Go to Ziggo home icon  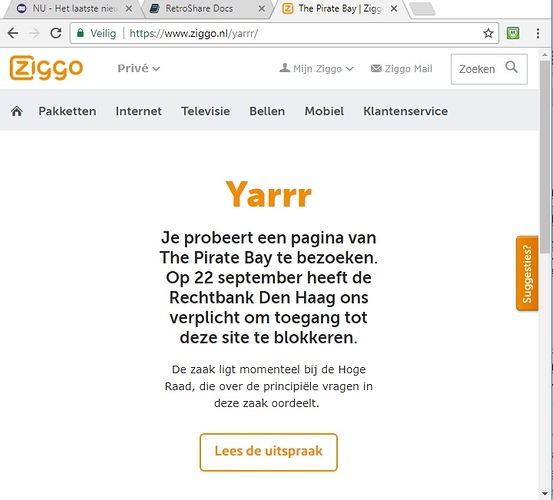(17, 111)
